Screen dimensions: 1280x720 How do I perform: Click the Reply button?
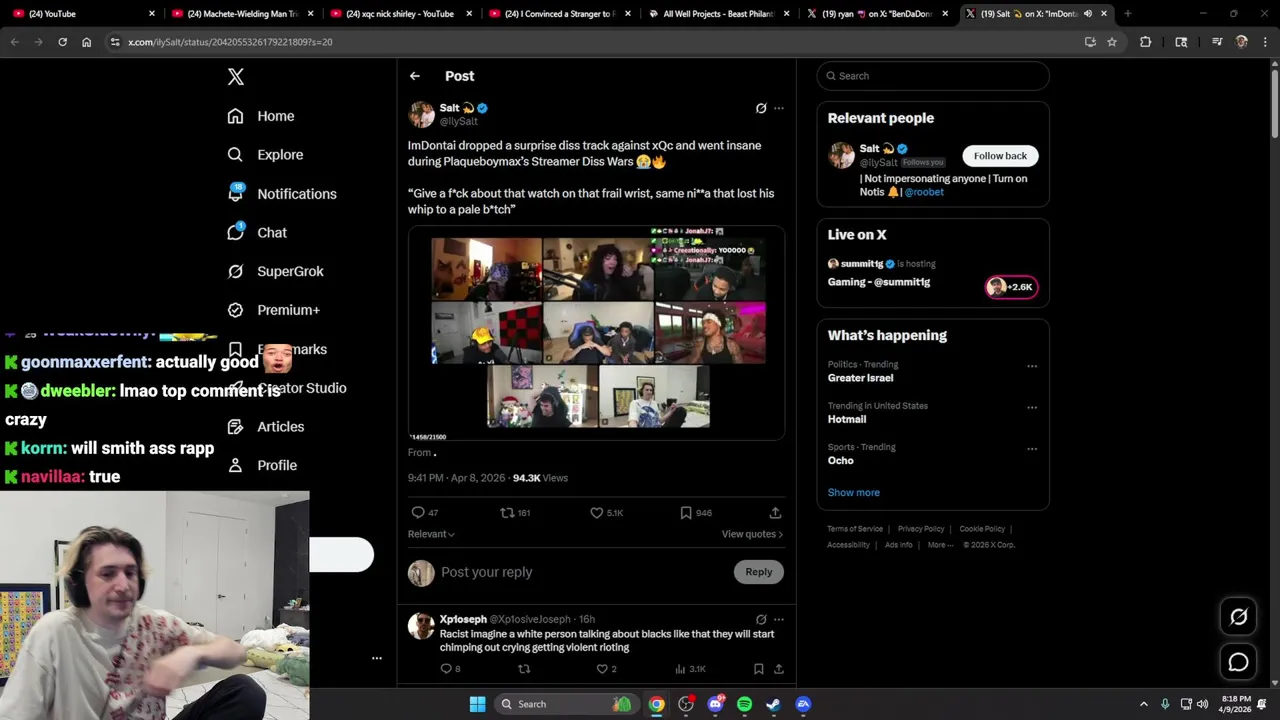coord(758,572)
